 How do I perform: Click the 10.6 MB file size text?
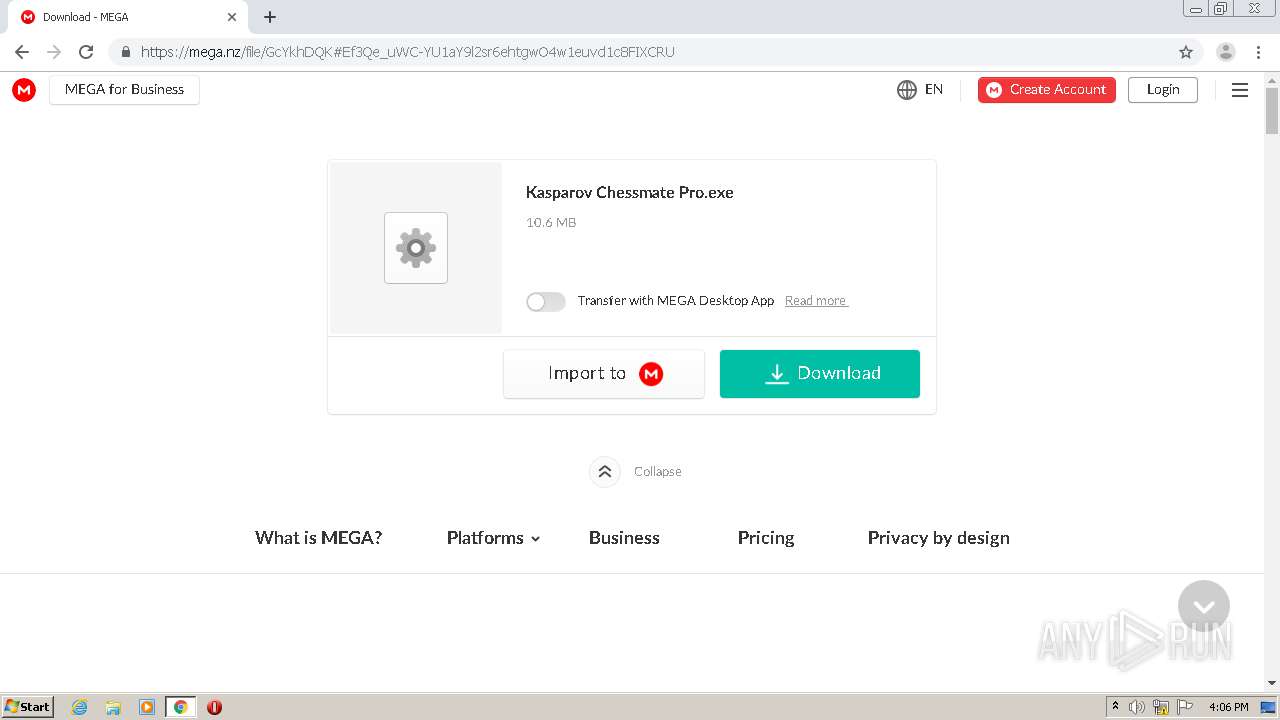coord(551,223)
